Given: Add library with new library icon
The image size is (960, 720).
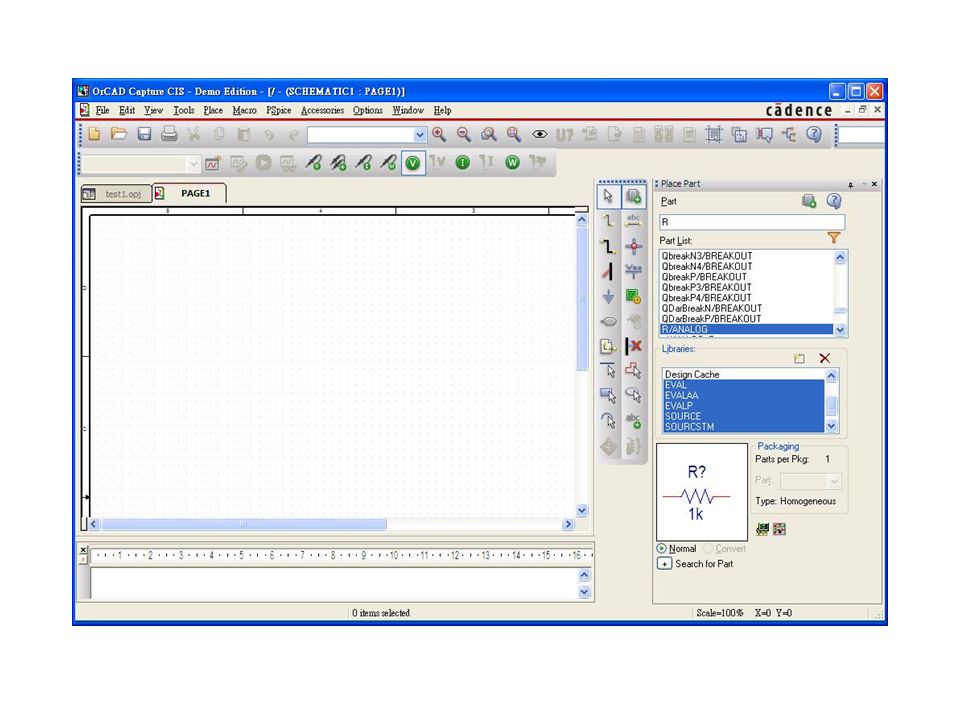Looking at the screenshot, I should (799, 358).
